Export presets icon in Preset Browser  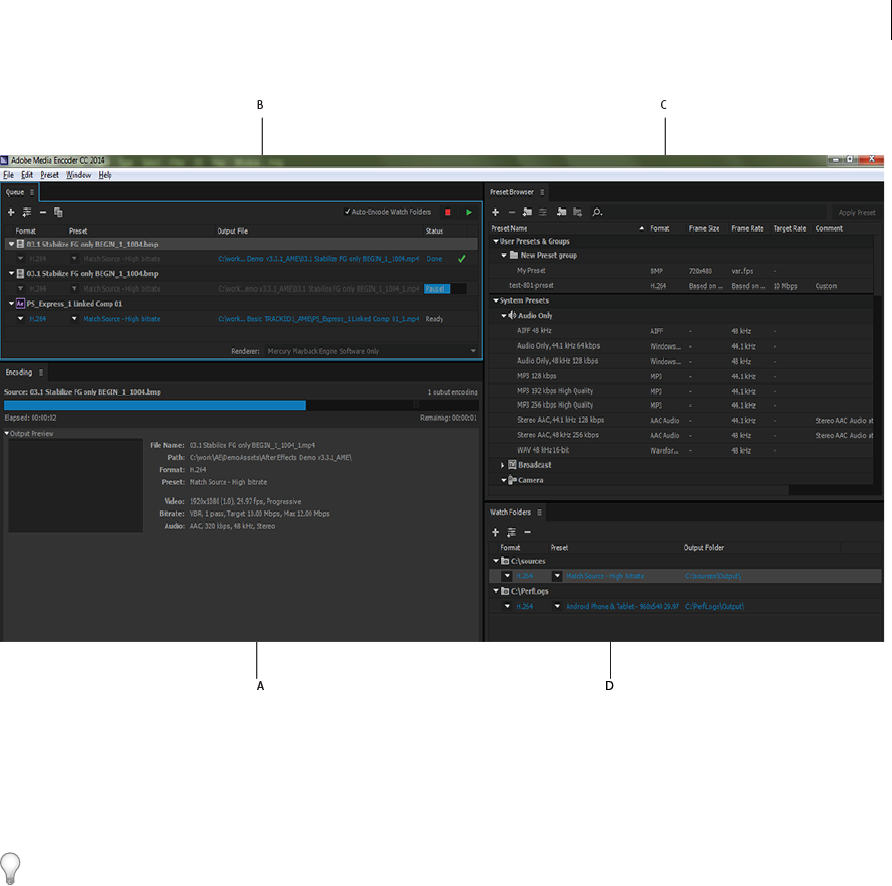(577, 212)
